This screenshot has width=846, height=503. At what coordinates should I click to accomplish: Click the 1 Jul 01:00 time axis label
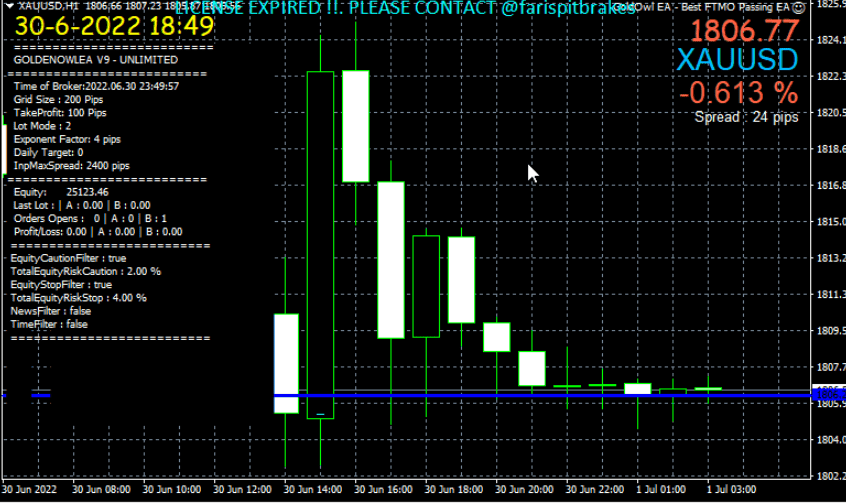pyautogui.click(x=661, y=490)
